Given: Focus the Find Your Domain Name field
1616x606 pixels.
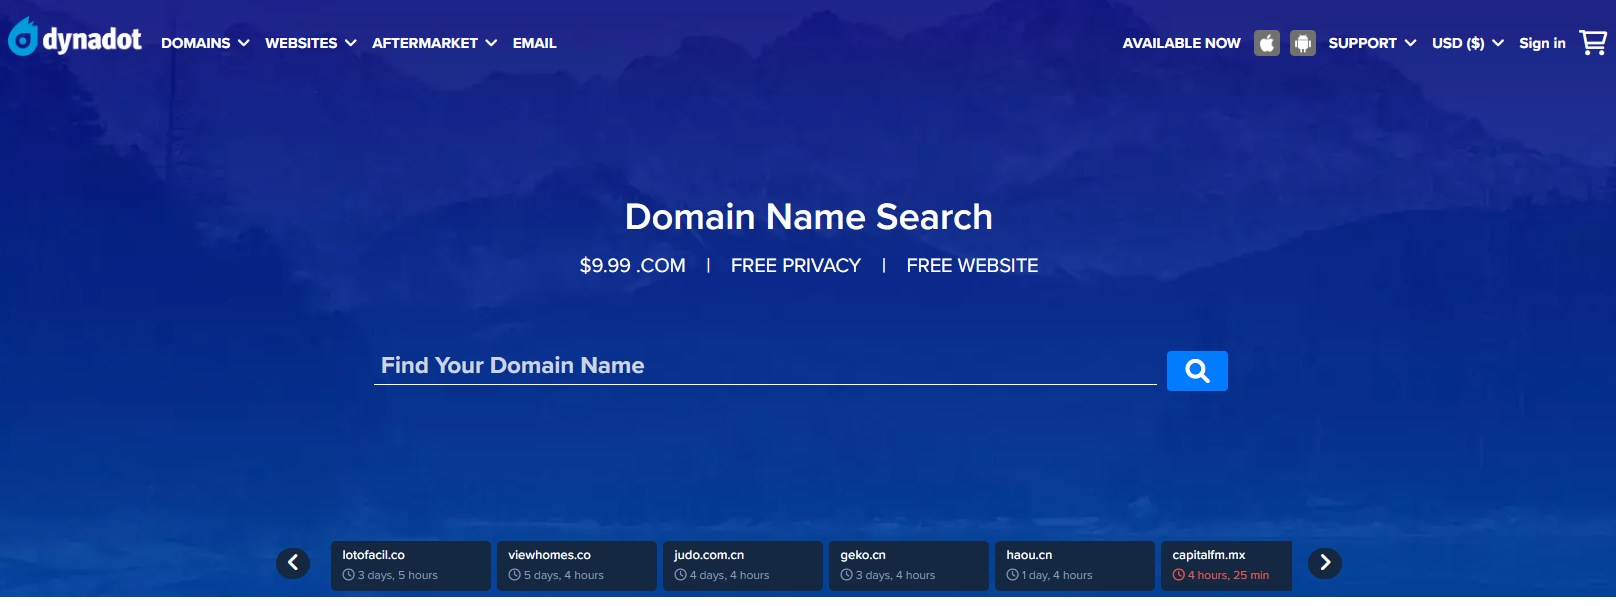Looking at the screenshot, I should [x=765, y=366].
